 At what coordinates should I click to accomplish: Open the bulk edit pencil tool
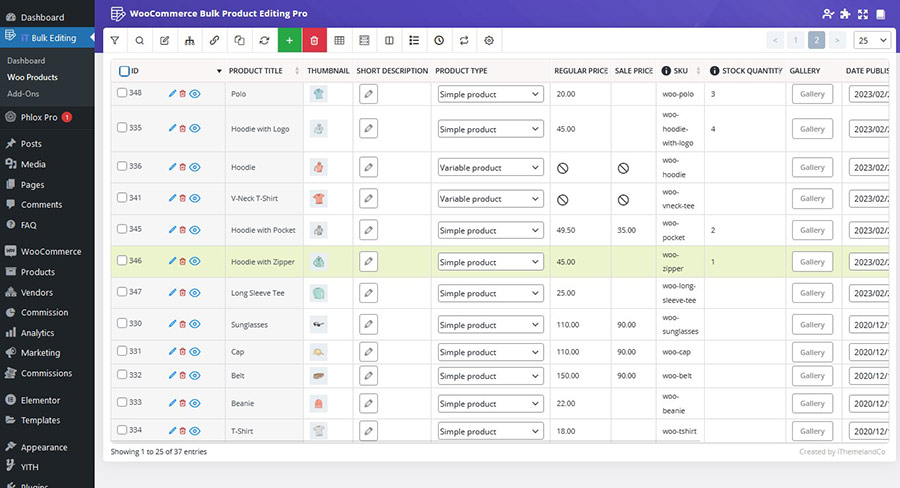pos(165,41)
